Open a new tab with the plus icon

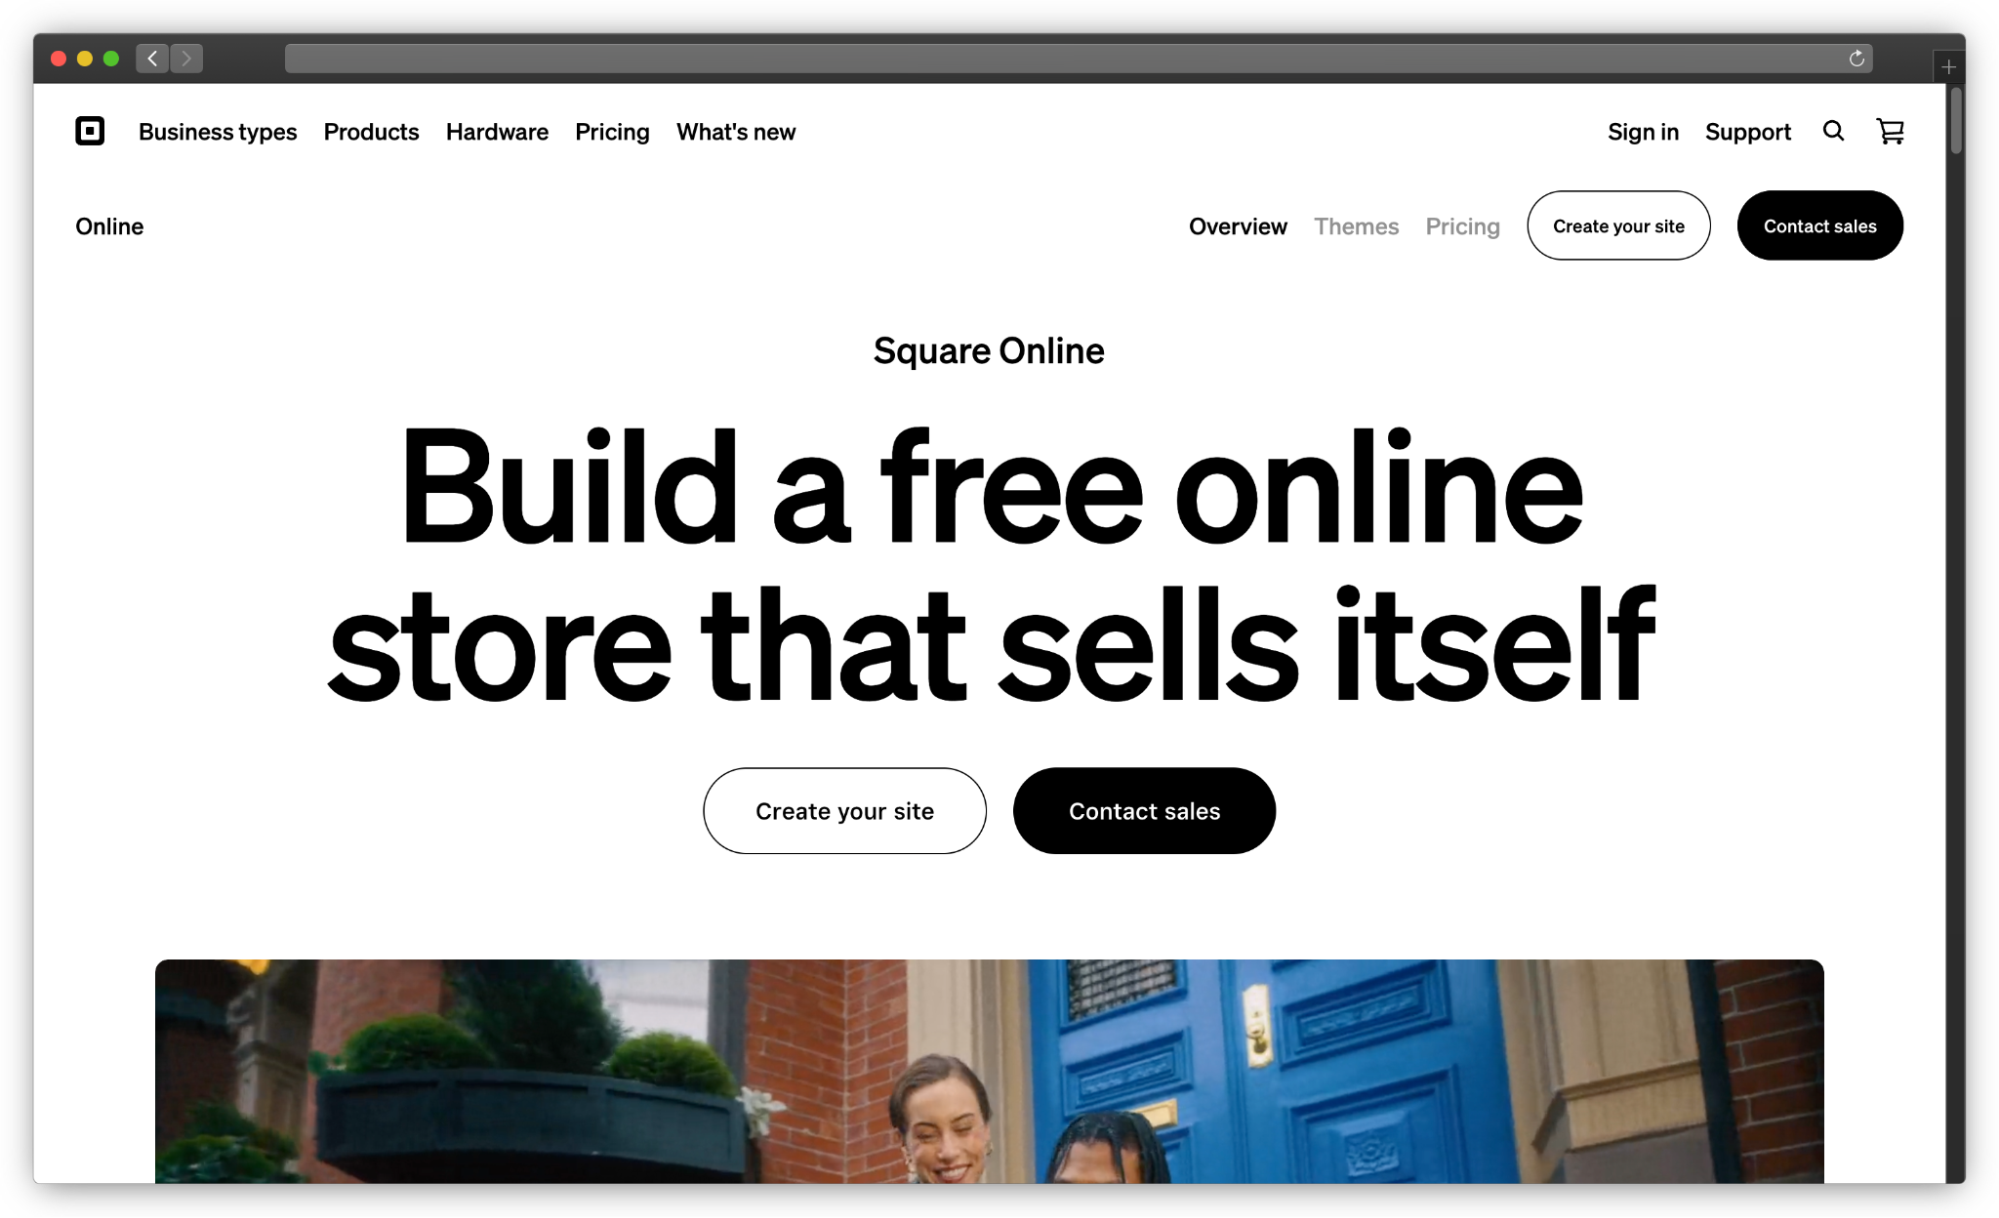(1948, 67)
